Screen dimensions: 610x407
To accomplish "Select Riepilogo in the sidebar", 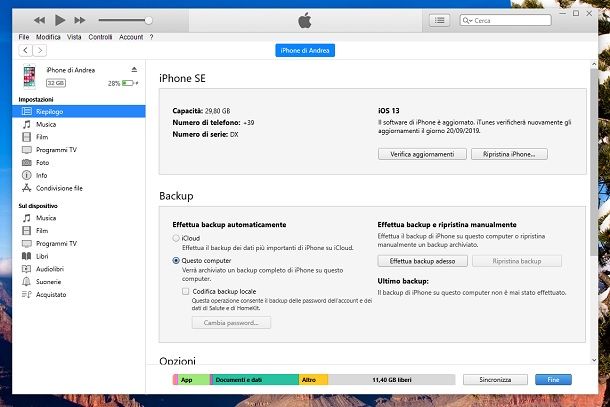I will coord(79,111).
